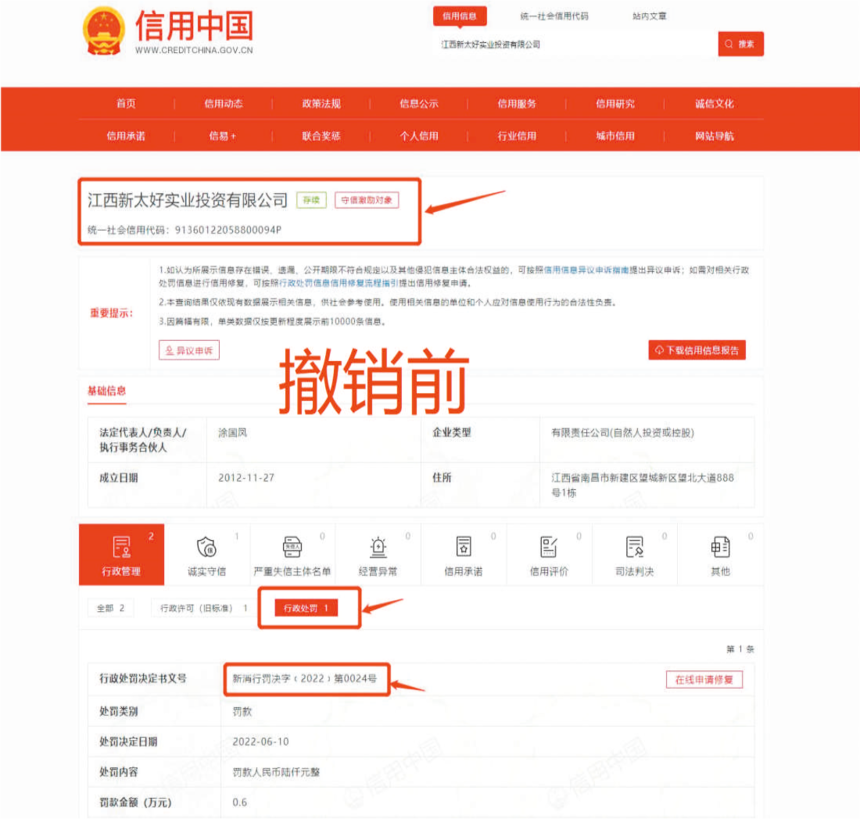Select the 全部 2 filter tab

point(111,608)
